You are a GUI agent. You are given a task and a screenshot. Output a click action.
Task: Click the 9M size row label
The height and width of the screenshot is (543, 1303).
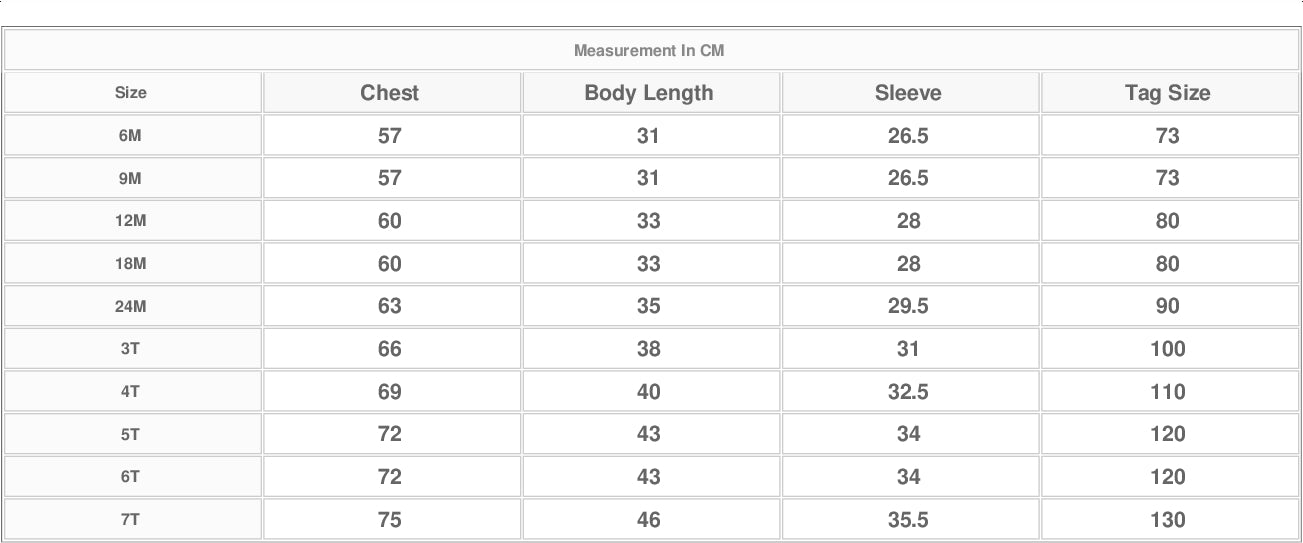[x=130, y=178]
